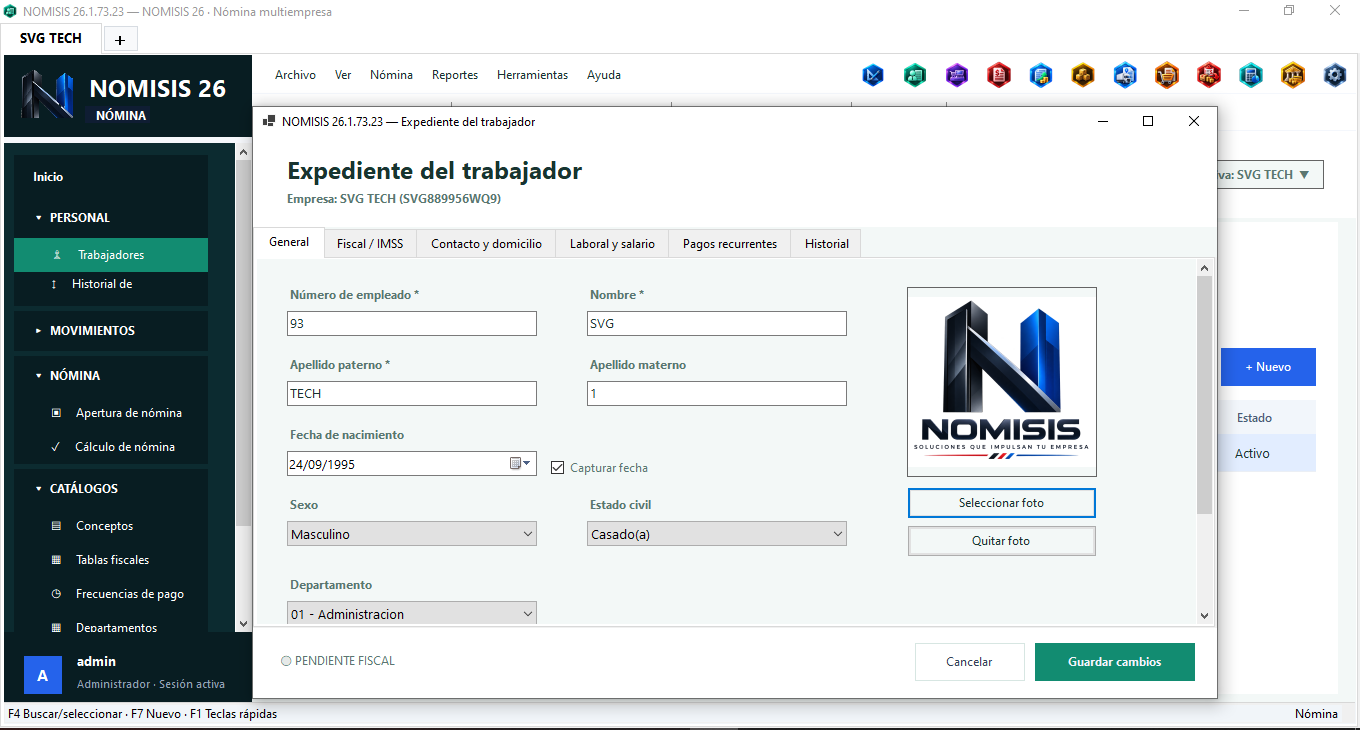Click the employee photo thumbnail
1360x730 pixels.
[x=1002, y=382]
